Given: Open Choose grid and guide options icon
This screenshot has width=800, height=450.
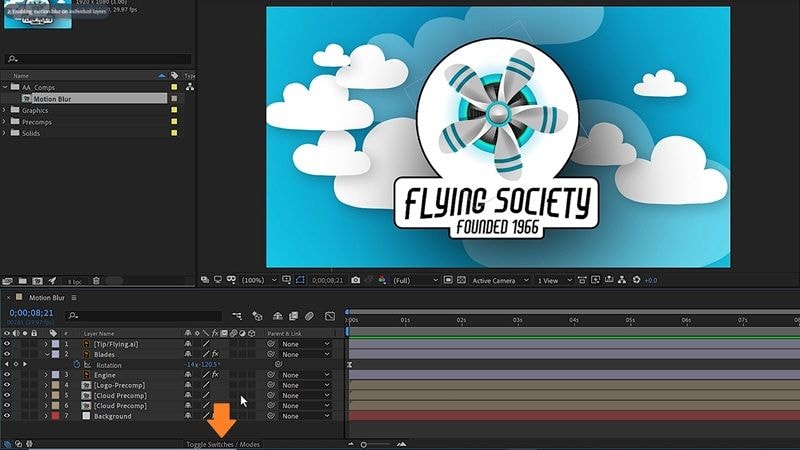Looking at the screenshot, I should click(286, 280).
